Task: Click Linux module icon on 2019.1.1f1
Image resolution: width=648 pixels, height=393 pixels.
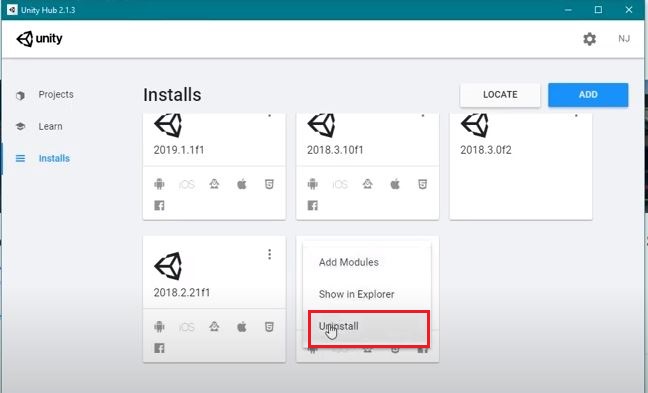Action: (x=214, y=184)
